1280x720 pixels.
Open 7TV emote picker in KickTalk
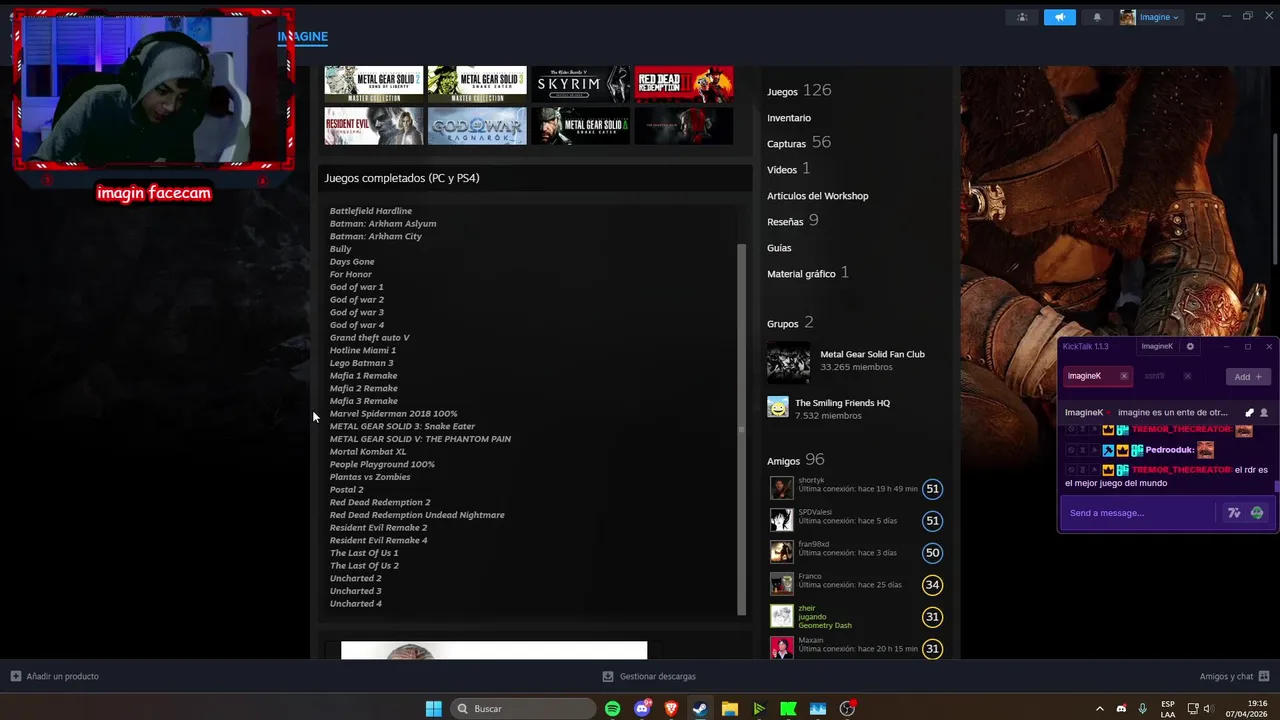(1234, 513)
